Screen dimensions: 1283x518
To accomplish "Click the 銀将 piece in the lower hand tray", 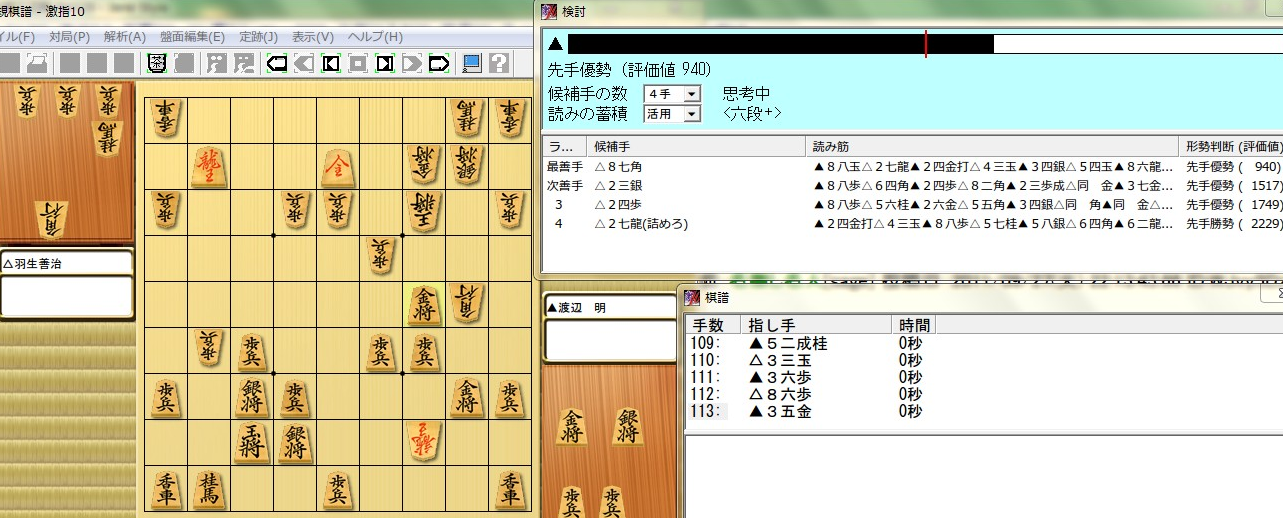I will [629, 426].
